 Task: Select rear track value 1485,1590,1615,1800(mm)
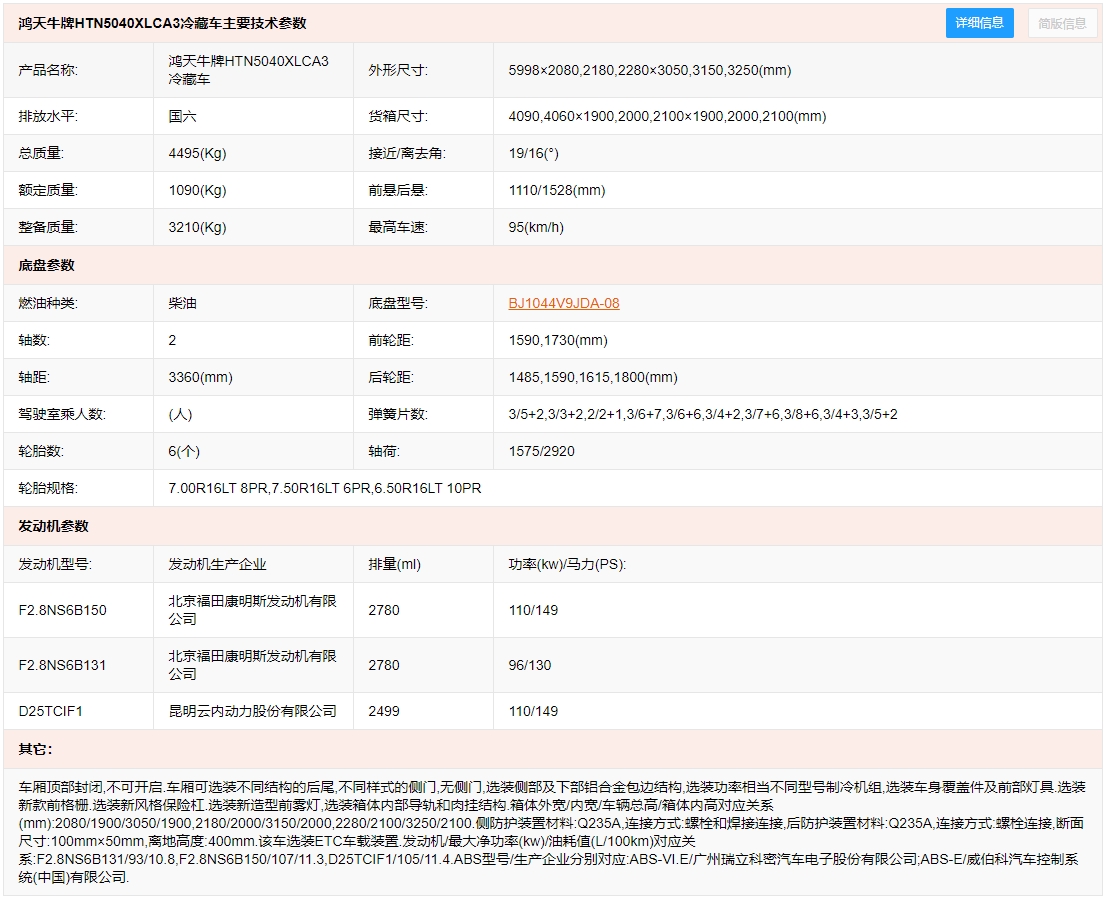(593, 377)
